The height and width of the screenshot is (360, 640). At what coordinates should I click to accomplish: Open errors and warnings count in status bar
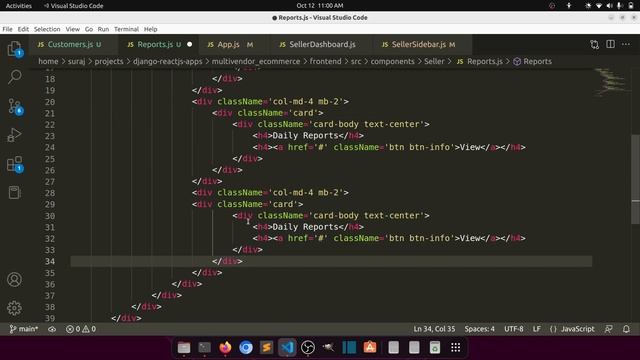[81, 329]
